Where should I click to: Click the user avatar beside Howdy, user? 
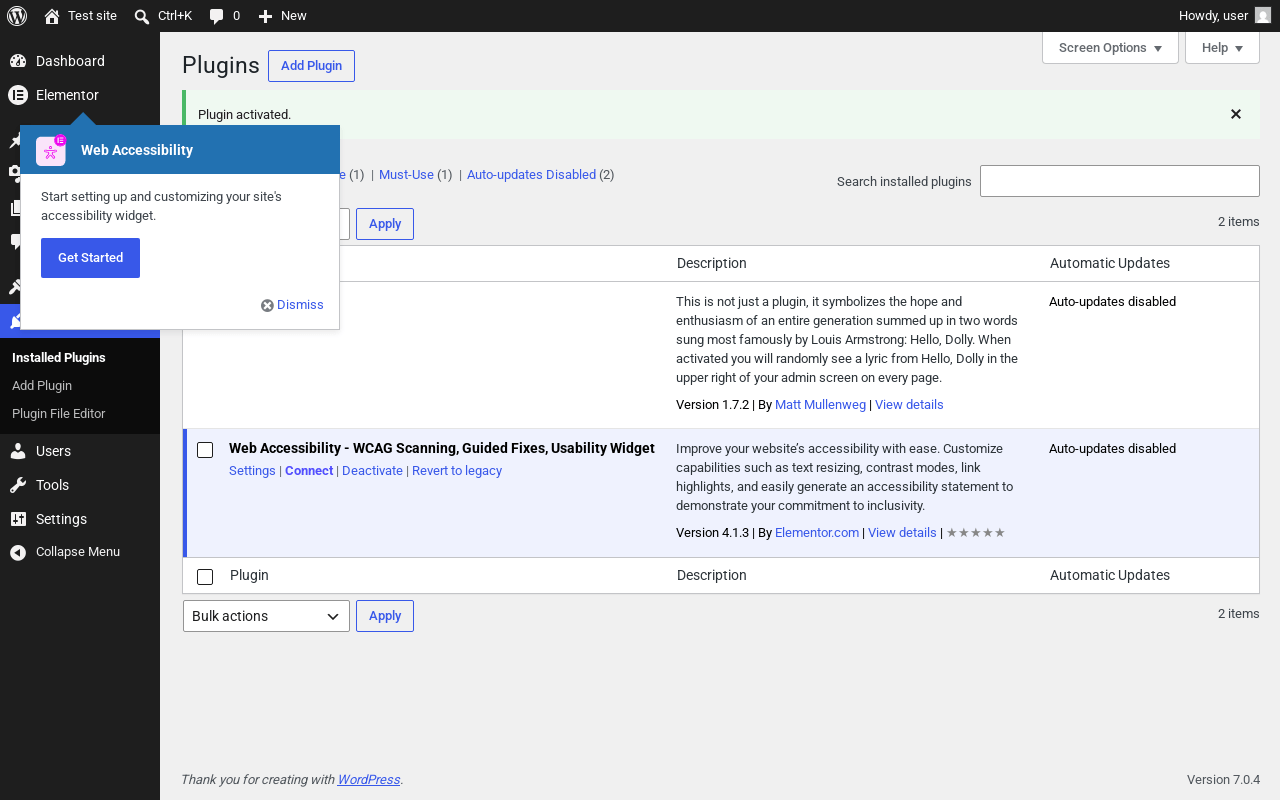coord(1263,16)
